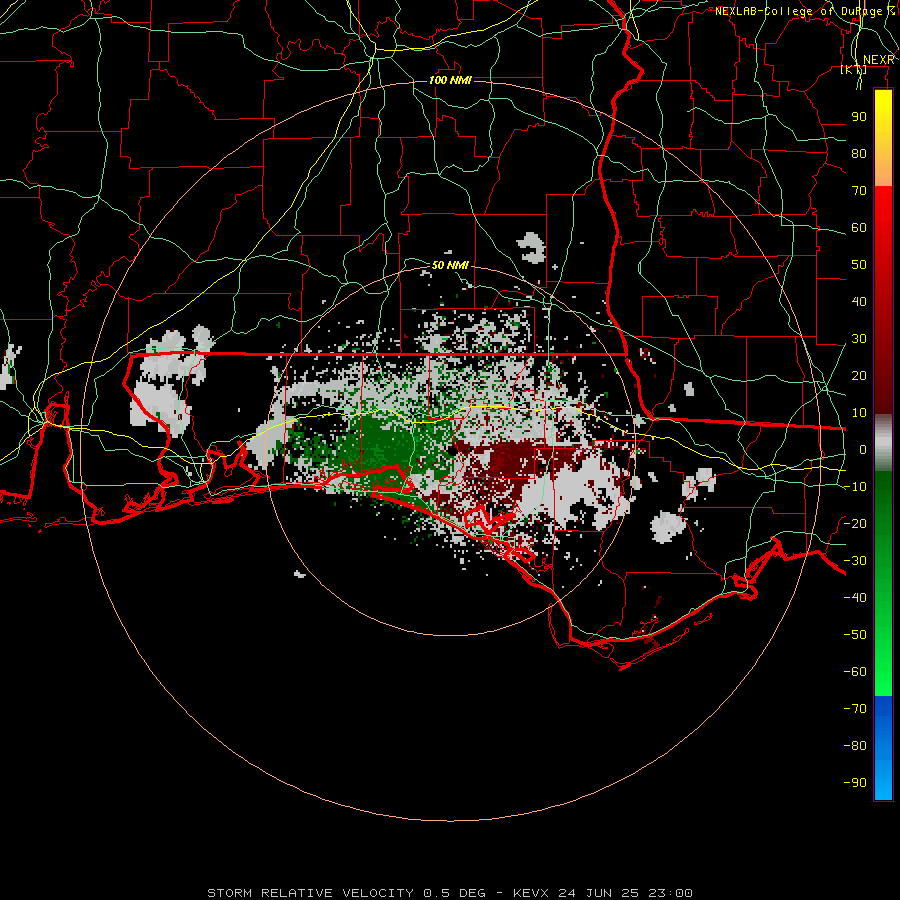Click the -40 value on the velocity scale
The image size is (900, 900).
(x=855, y=598)
